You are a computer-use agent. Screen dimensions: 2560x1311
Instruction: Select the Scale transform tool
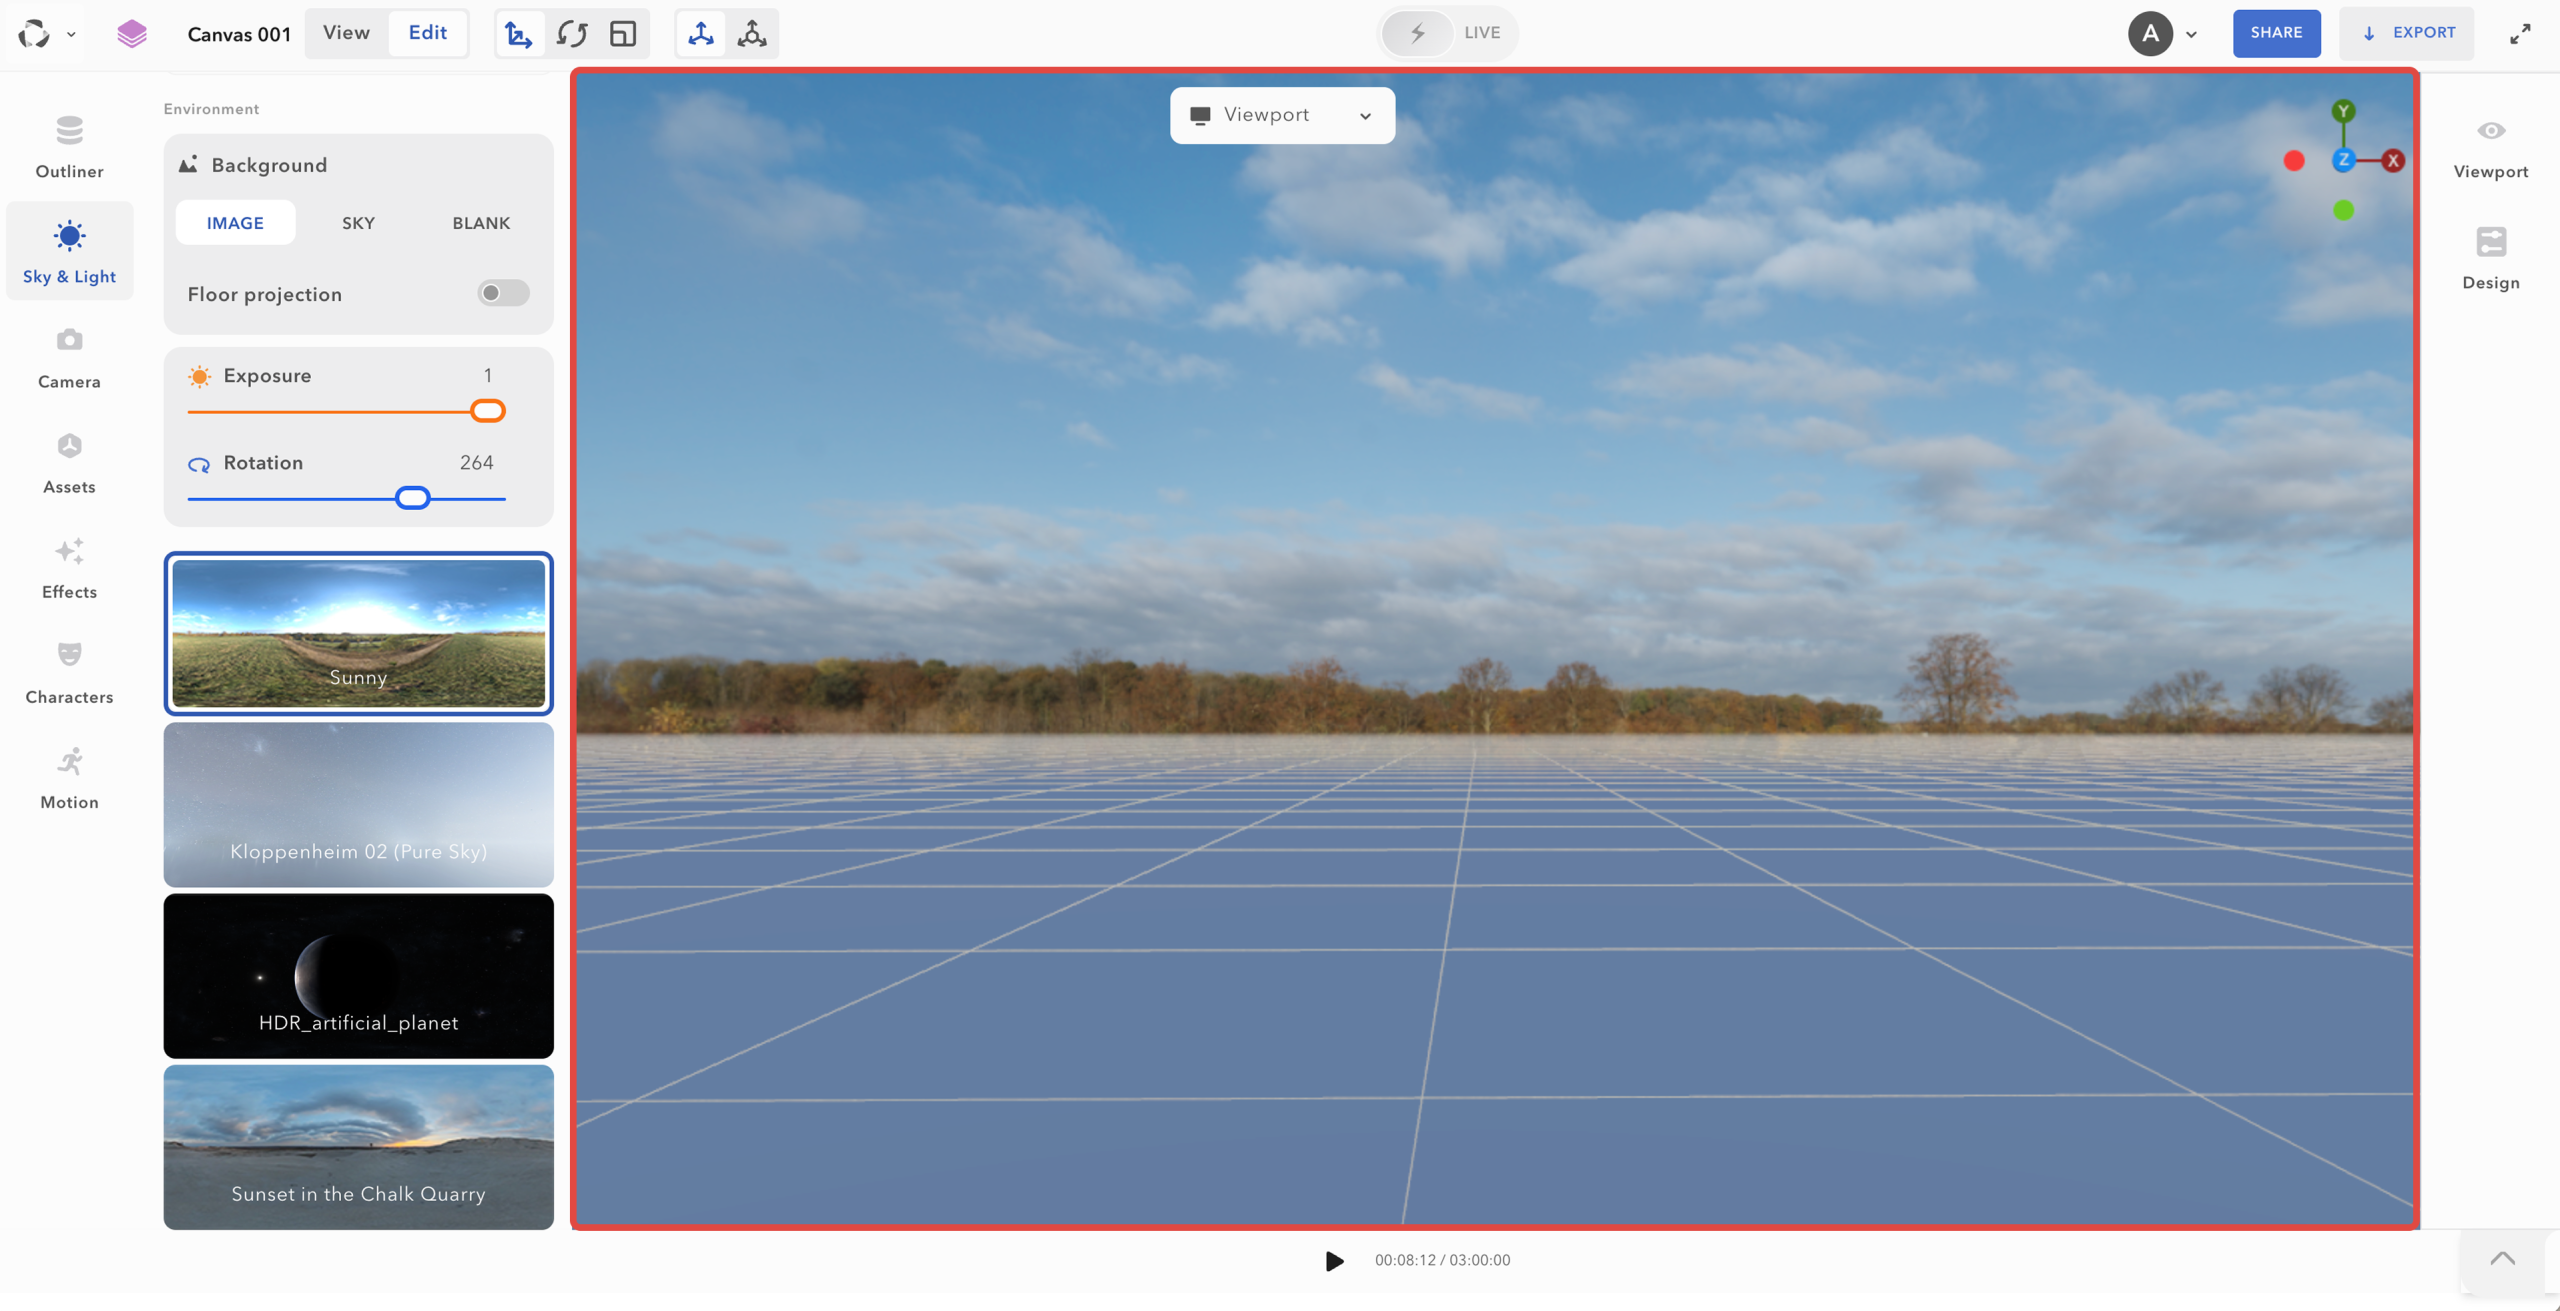click(623, 33)
